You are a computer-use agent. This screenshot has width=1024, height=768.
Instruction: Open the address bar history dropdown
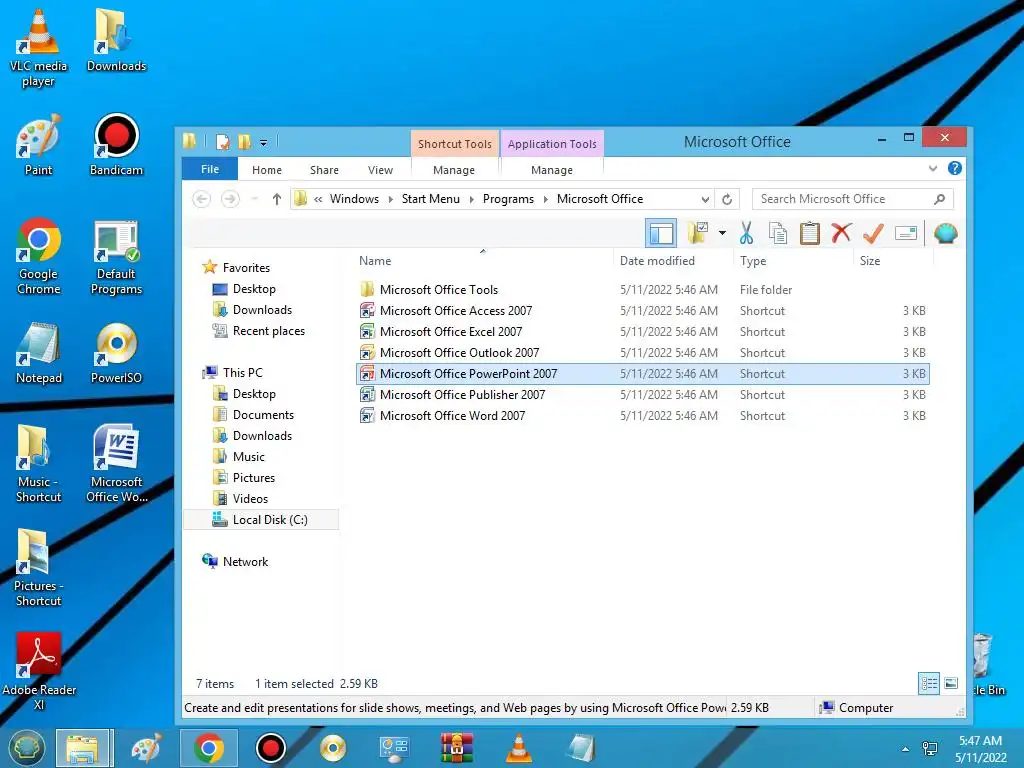[705, 199]
